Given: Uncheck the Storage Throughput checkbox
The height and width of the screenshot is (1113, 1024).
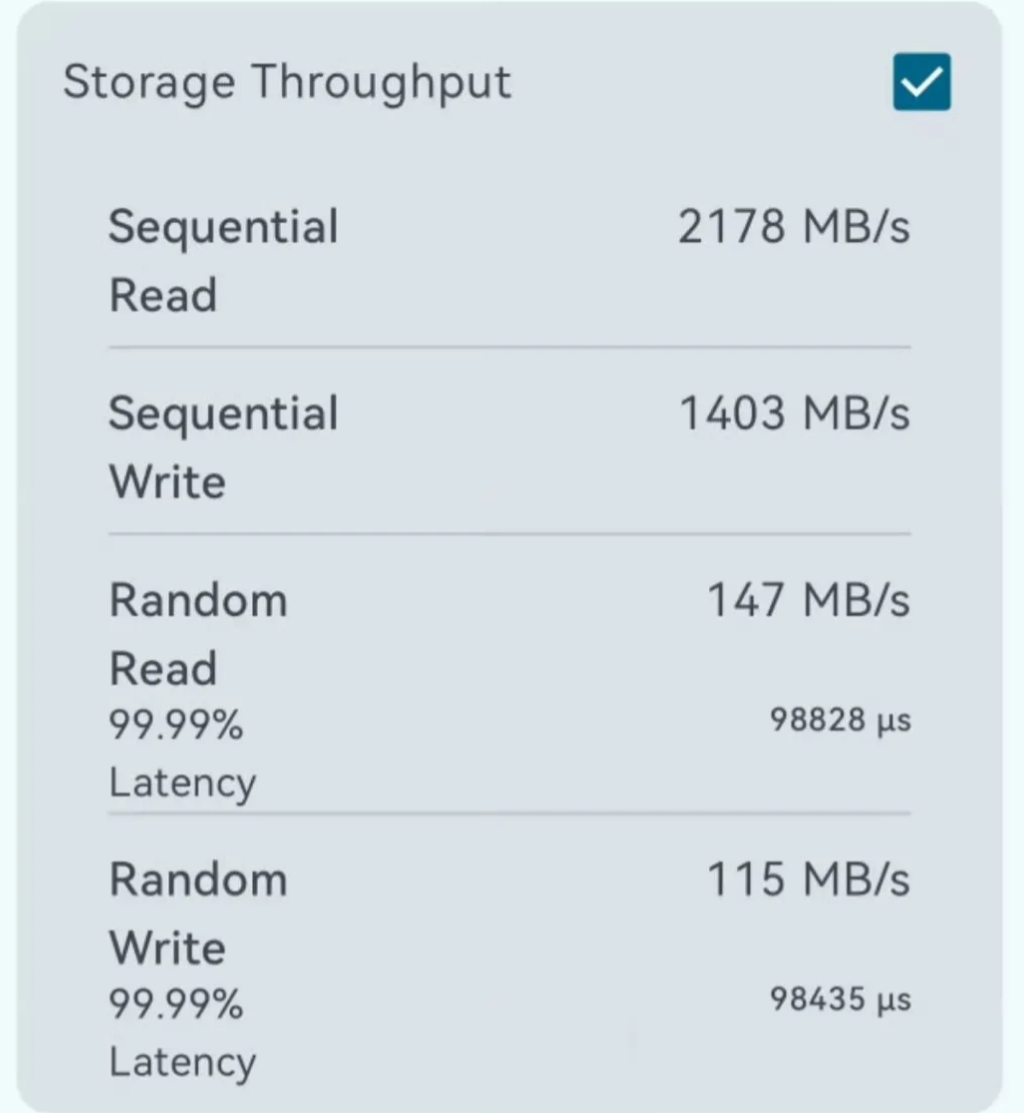Looking at the screenshot, I should pos(921,82).
